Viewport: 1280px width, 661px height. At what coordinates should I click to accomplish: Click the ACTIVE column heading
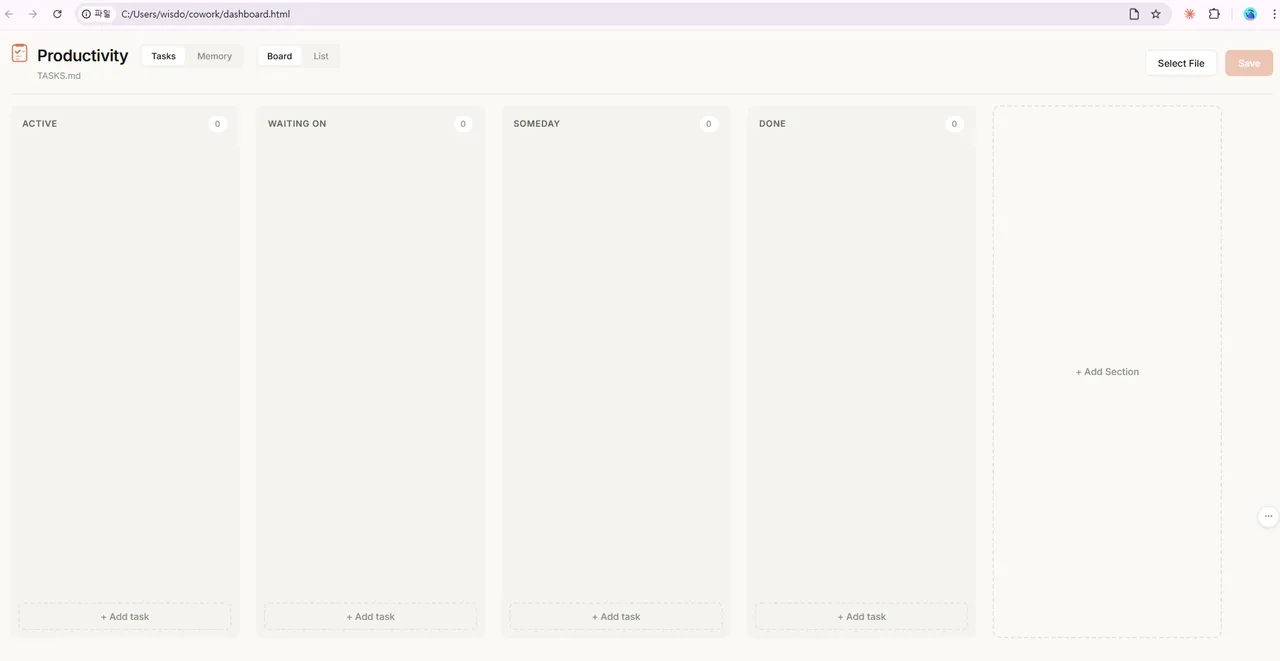40,124
